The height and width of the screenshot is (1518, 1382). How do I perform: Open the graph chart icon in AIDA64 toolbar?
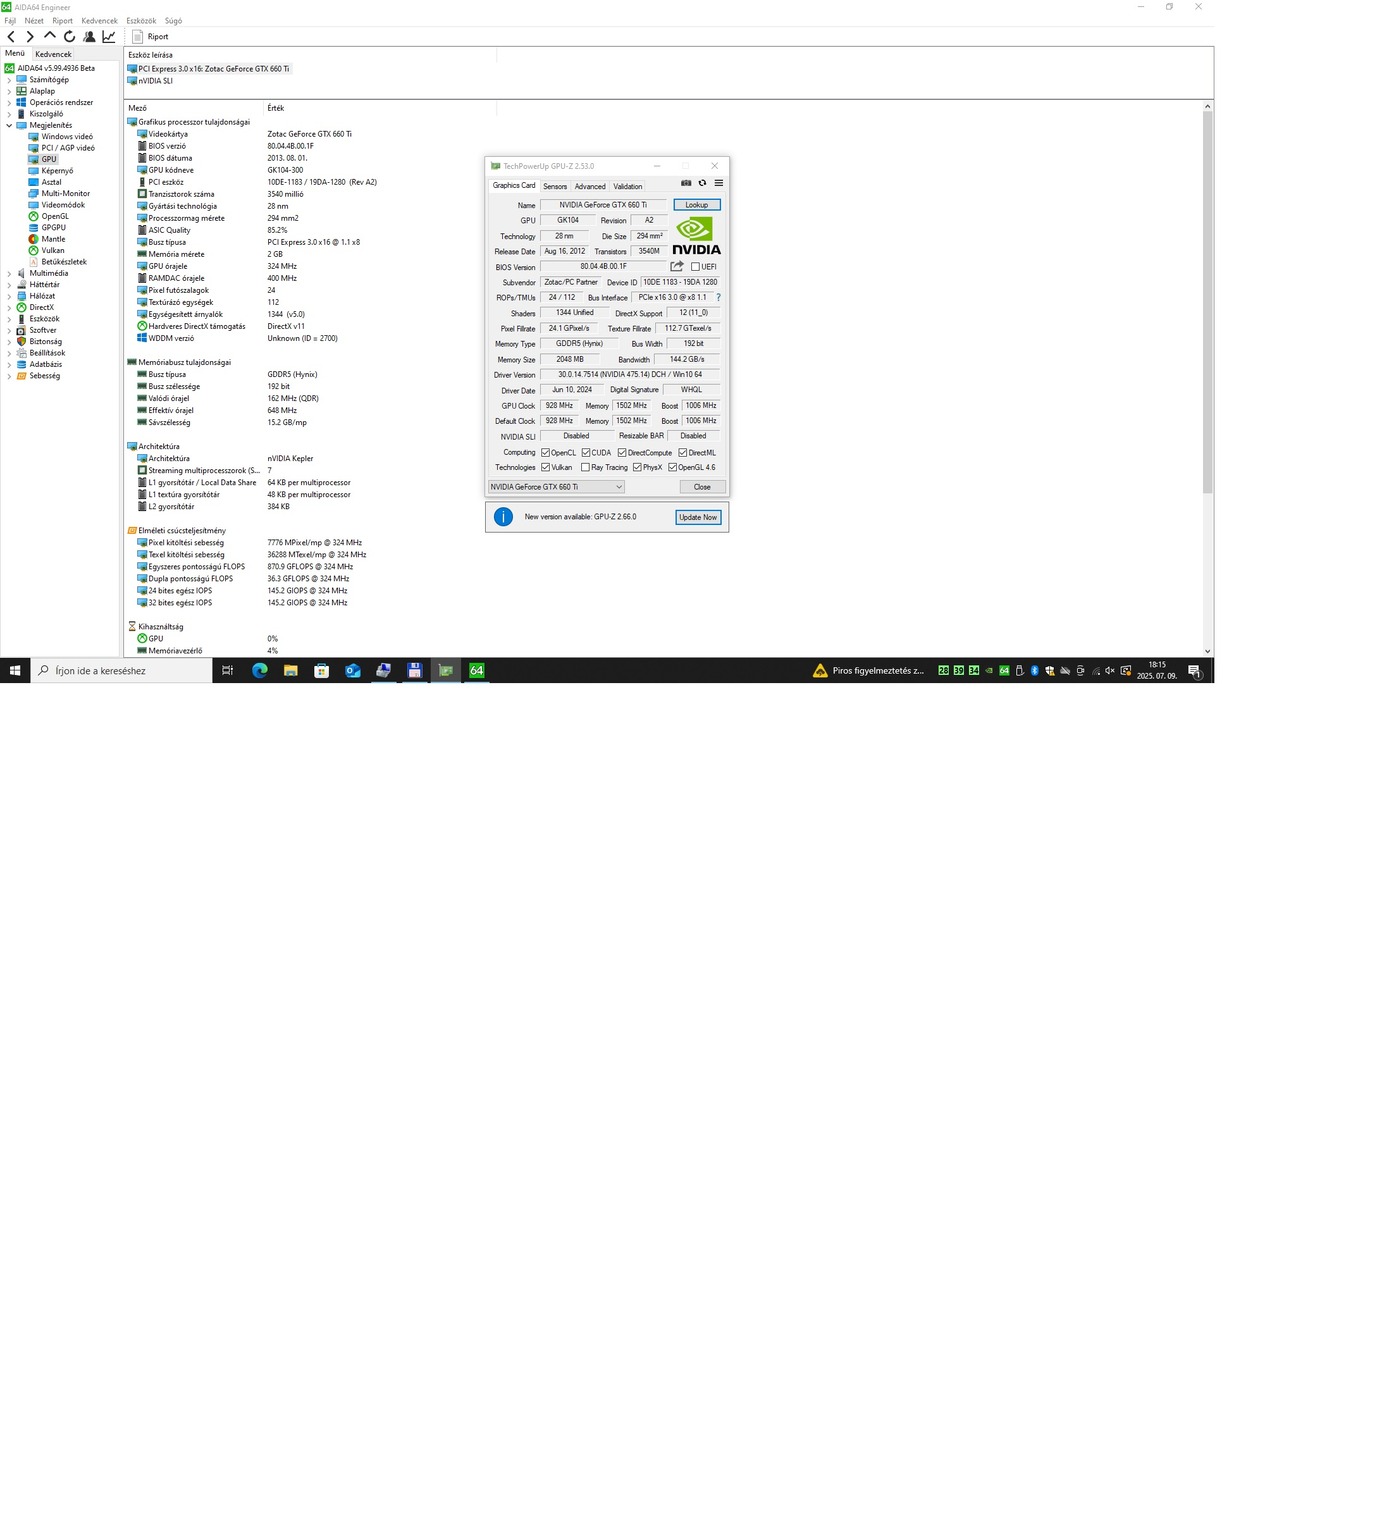109,37
